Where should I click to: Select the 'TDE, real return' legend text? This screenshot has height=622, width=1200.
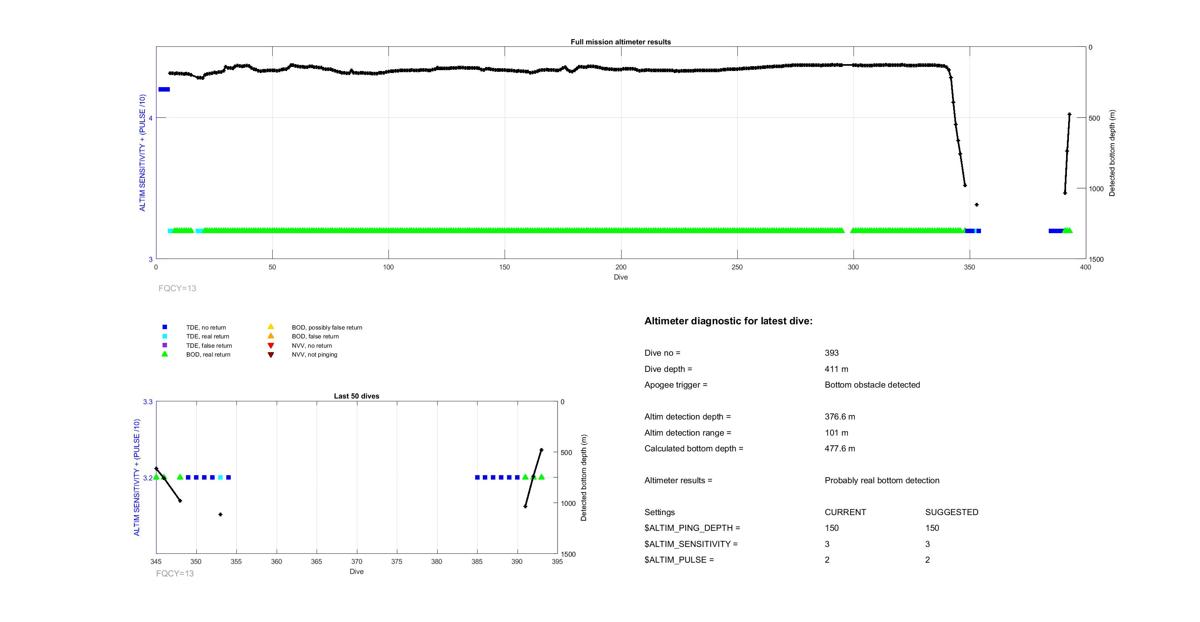(209, 336)
